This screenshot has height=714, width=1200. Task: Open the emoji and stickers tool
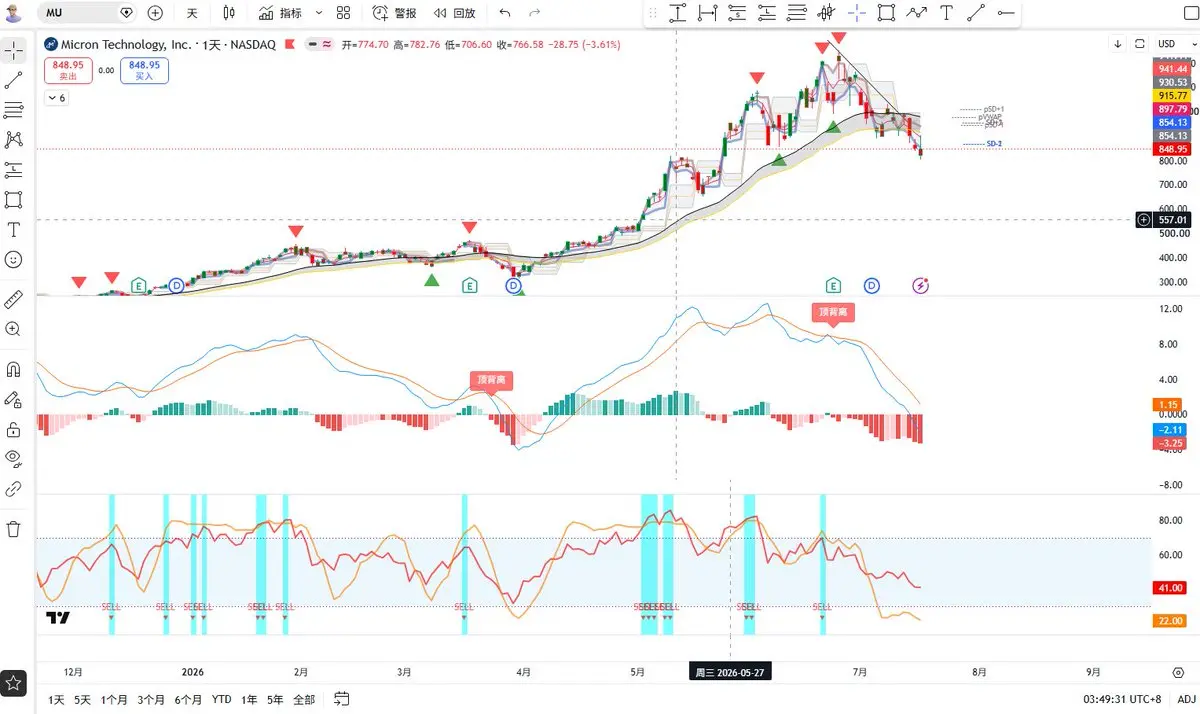(14, 259)
